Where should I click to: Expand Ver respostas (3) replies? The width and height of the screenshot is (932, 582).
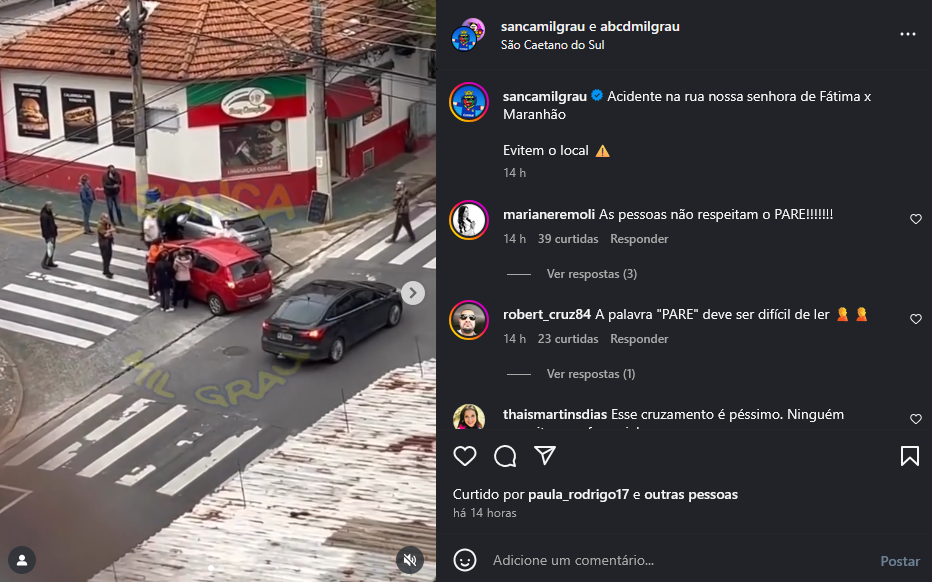tap(591, 274)
